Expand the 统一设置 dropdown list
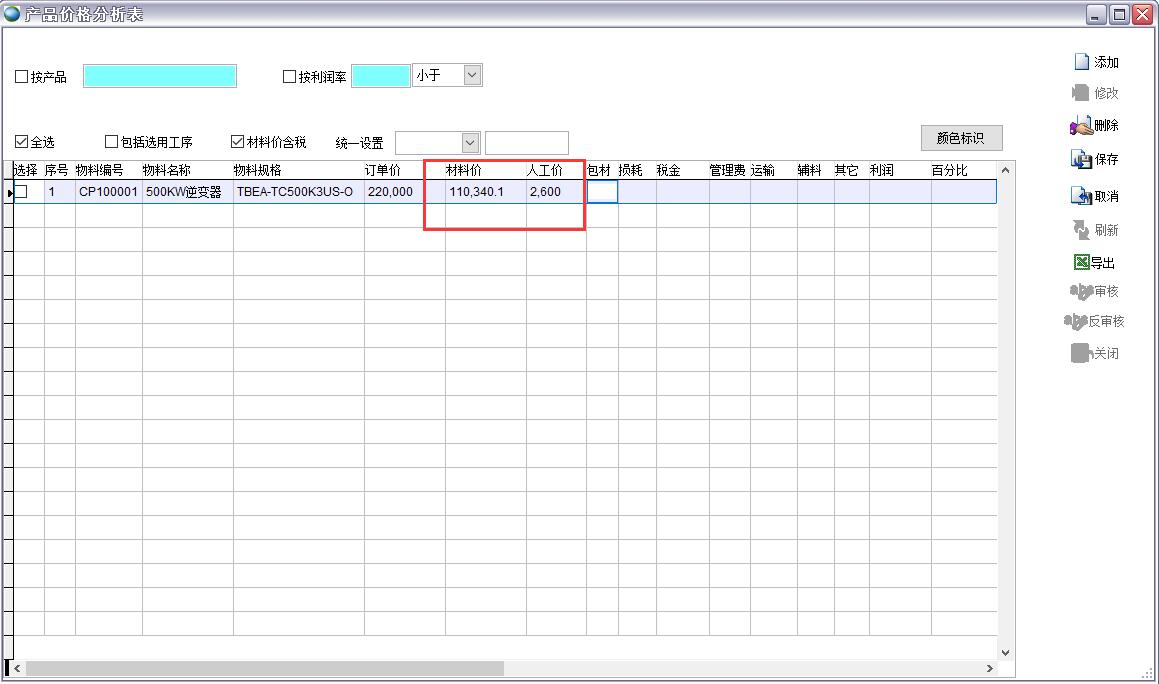The width and height of the screenshot is (1159, 684). click(x=470, y=143)
